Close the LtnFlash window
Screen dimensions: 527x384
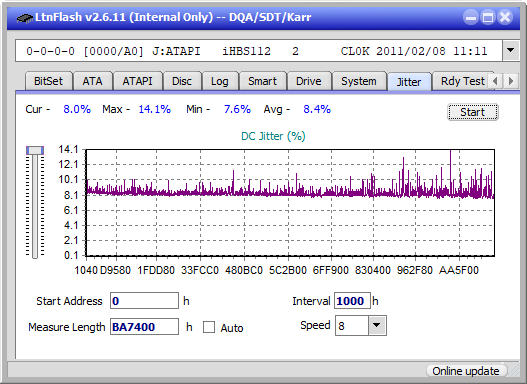(x=505, y=17)
